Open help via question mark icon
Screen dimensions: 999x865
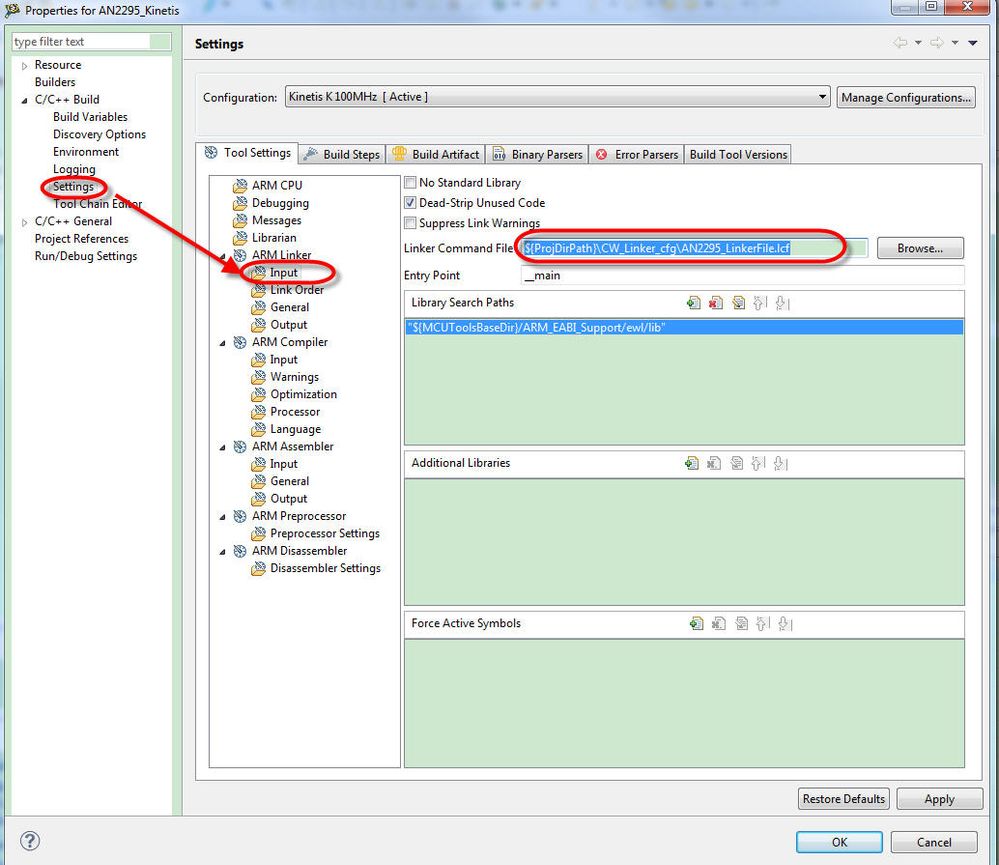click(30, 841)
